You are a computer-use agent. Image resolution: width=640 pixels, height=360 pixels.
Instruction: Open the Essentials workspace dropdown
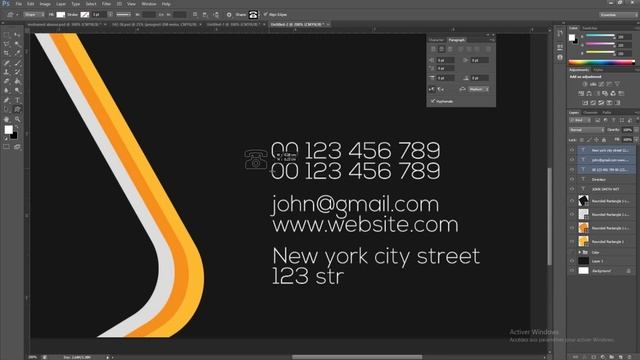point(618,15)
